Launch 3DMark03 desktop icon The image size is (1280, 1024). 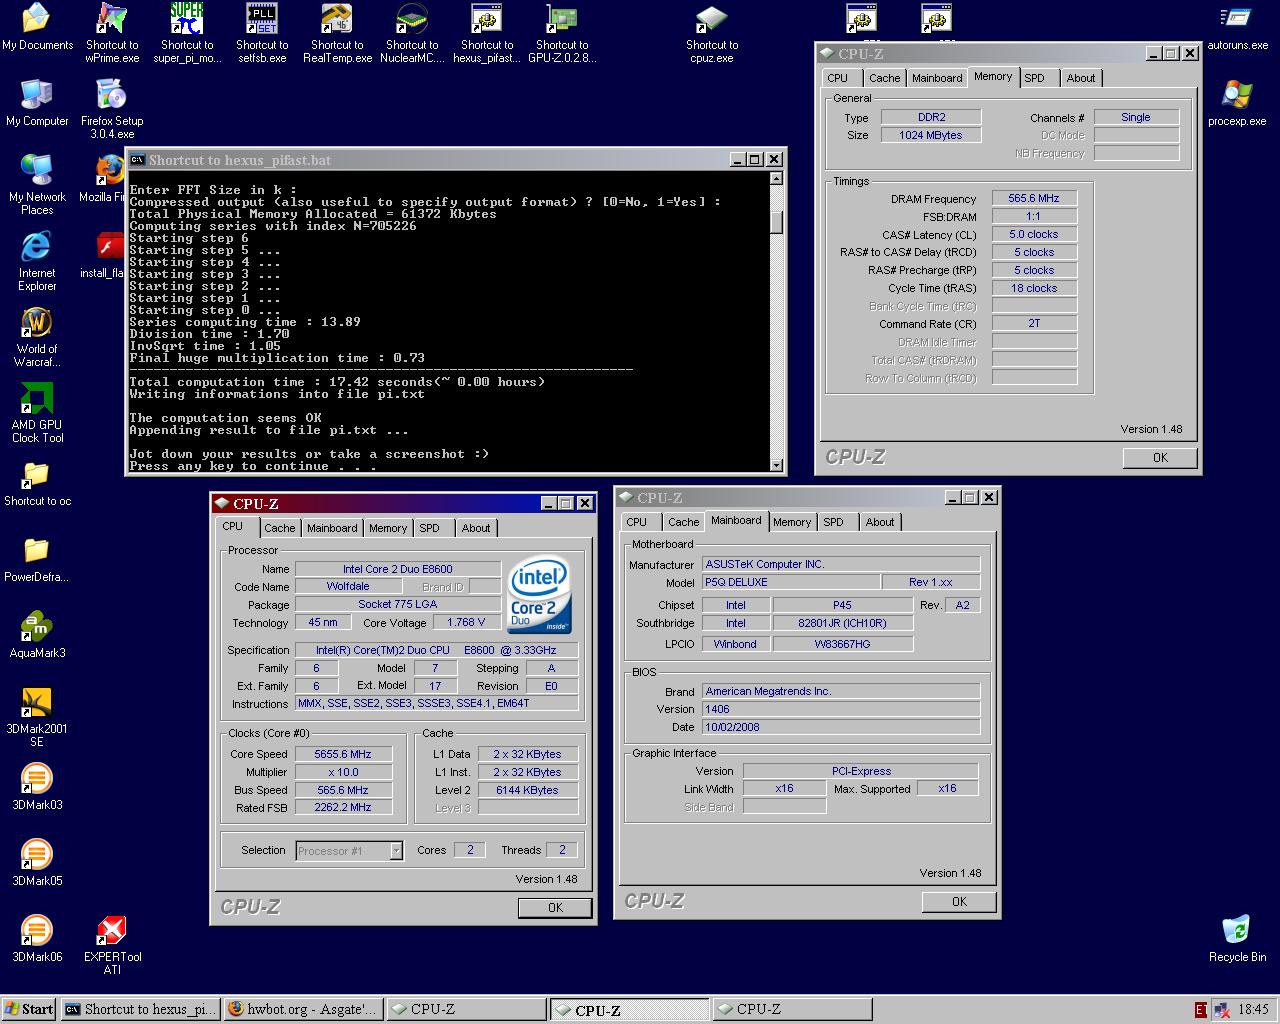tap(37, 787)
